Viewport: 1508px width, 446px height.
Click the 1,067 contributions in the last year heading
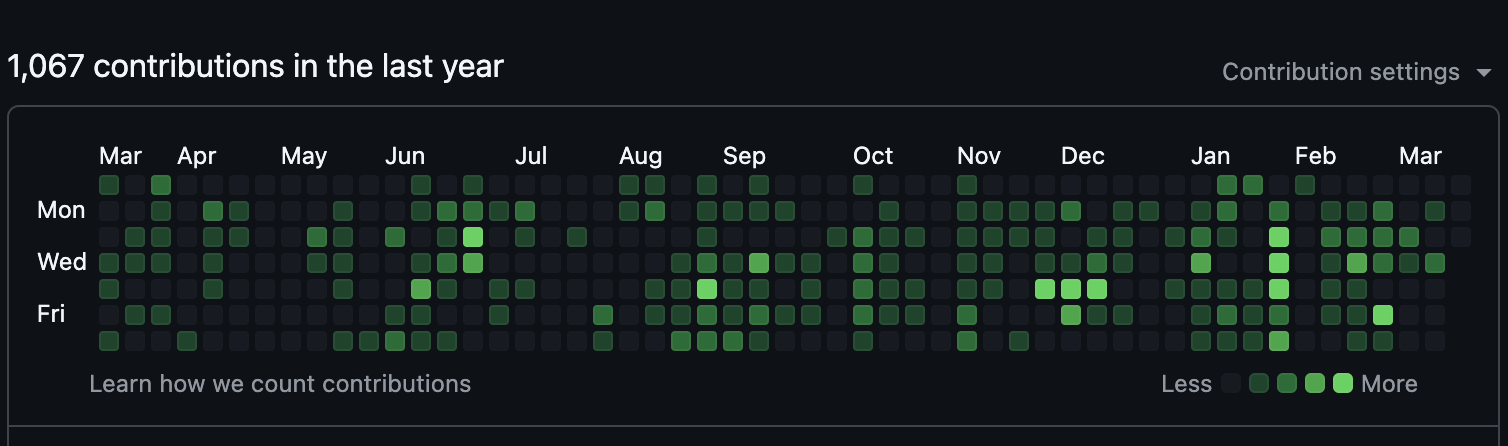tap(255, 67)
